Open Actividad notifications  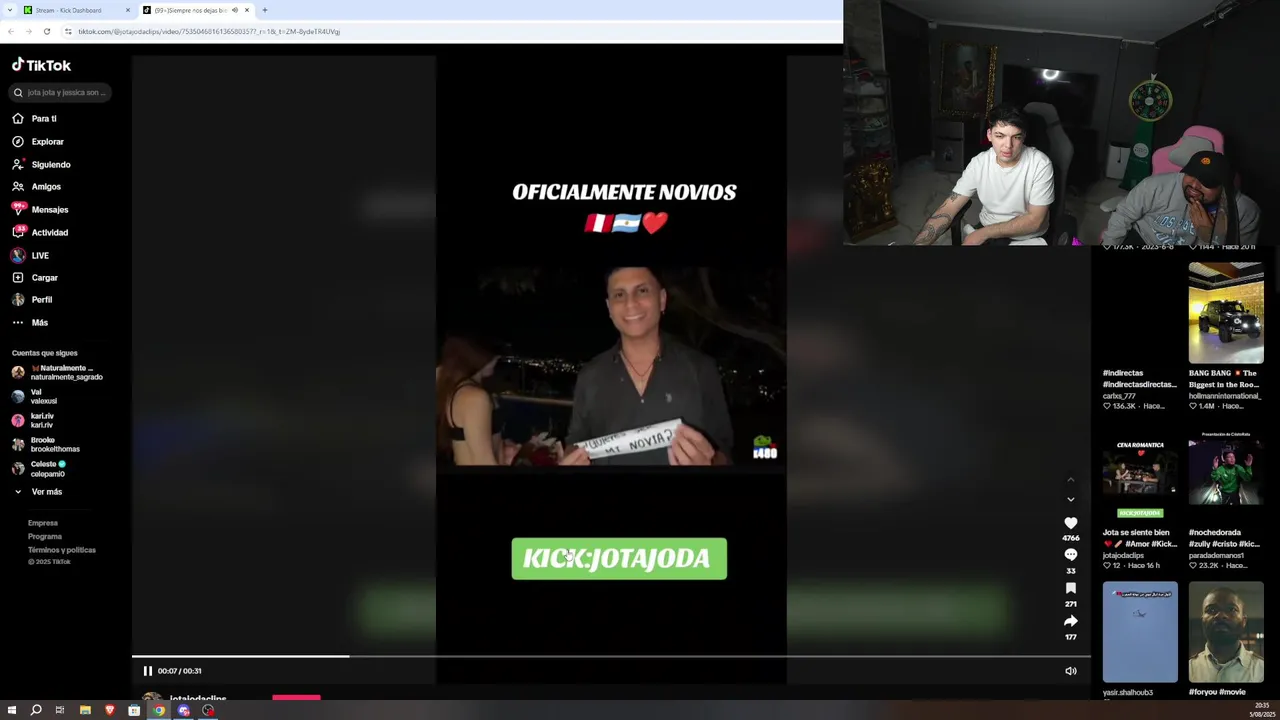pyautogui.click(x=50, y=232)
